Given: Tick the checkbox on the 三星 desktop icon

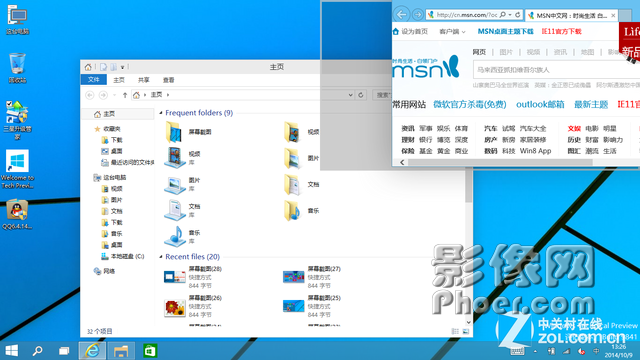Looking at the screenshot, I should click(9, 104).
